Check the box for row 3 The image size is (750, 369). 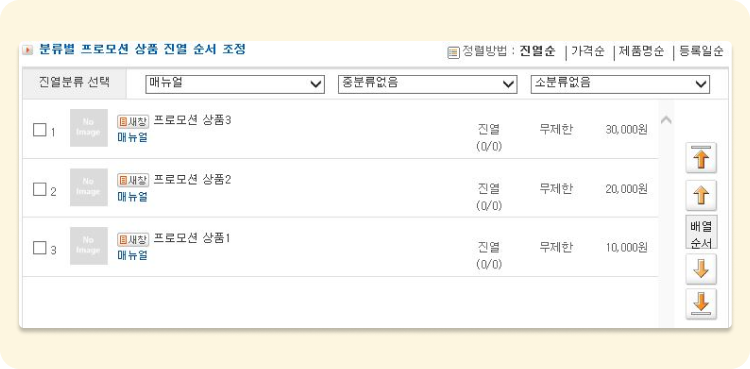(x=39, y=248)
